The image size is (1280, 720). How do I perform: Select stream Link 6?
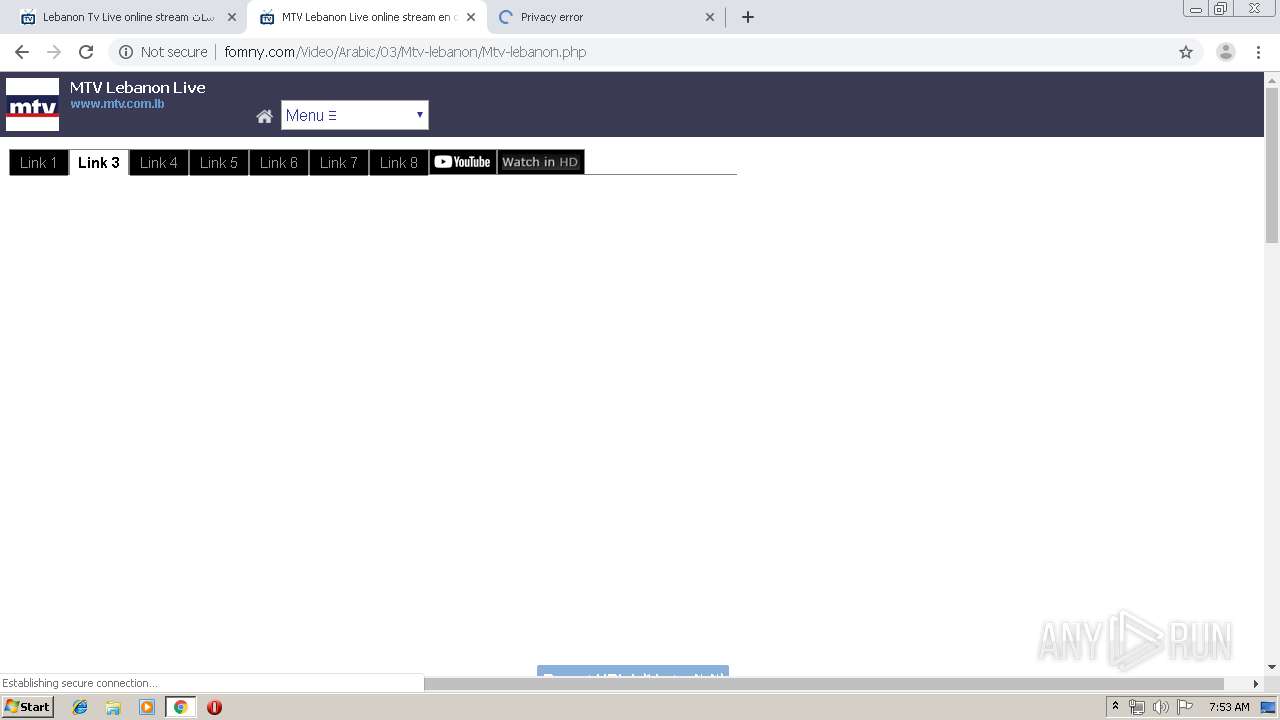[279, 162]
